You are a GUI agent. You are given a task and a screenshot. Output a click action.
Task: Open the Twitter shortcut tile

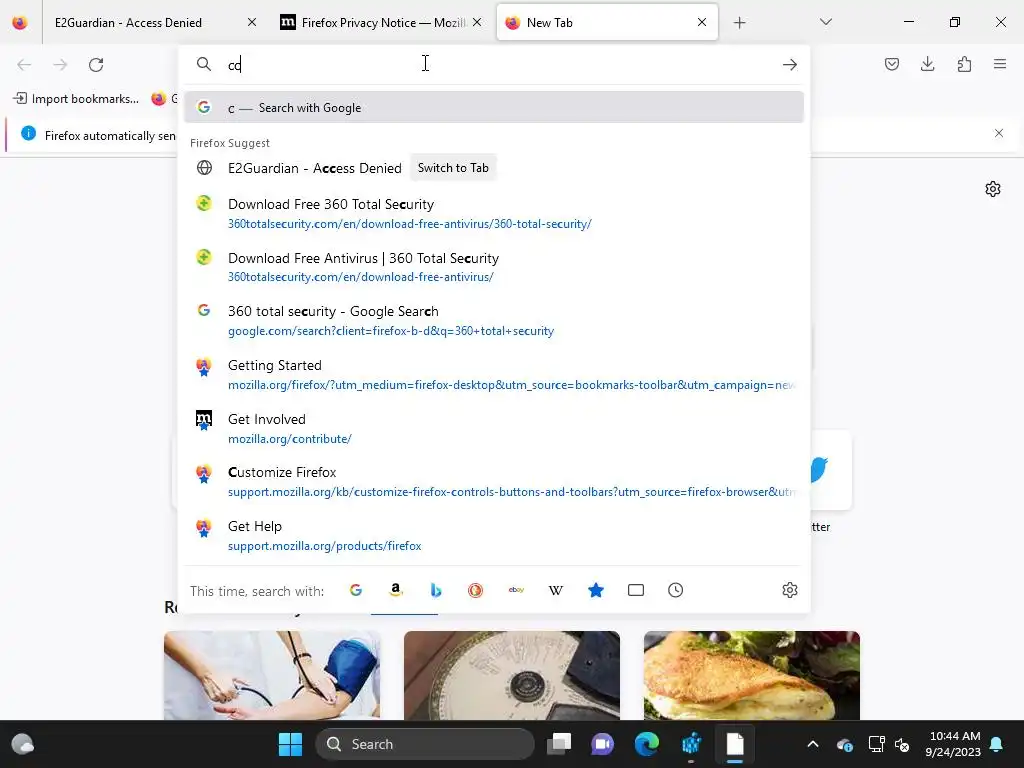[831, 470]
